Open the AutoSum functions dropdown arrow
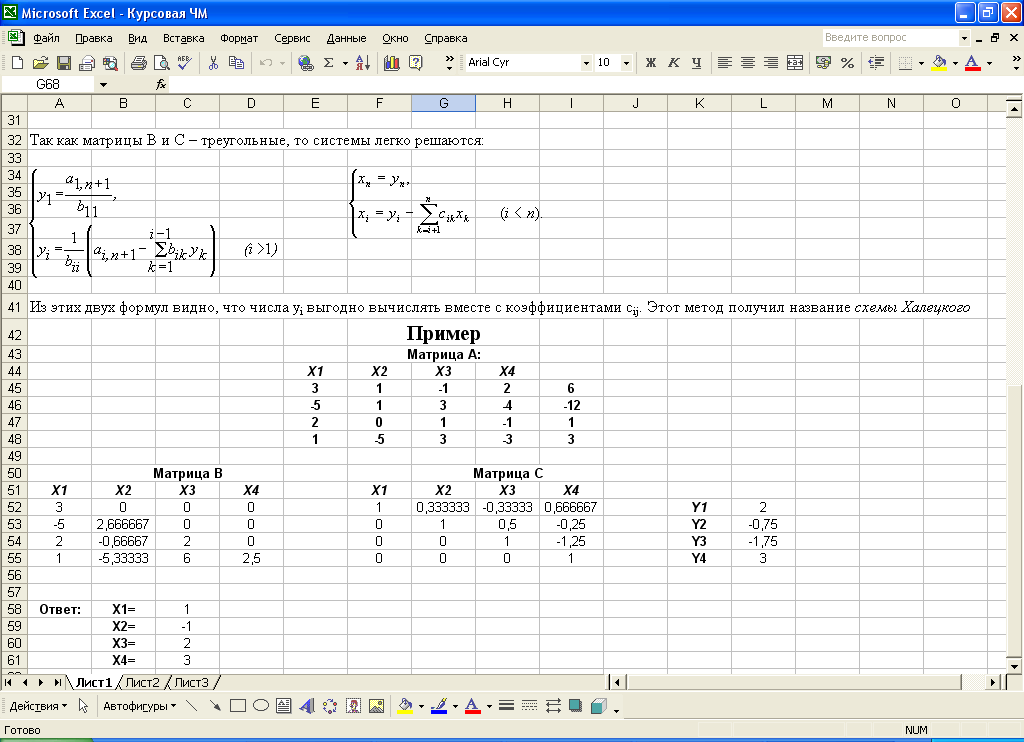Viewport: 1024px width, 742px height. 345,63
